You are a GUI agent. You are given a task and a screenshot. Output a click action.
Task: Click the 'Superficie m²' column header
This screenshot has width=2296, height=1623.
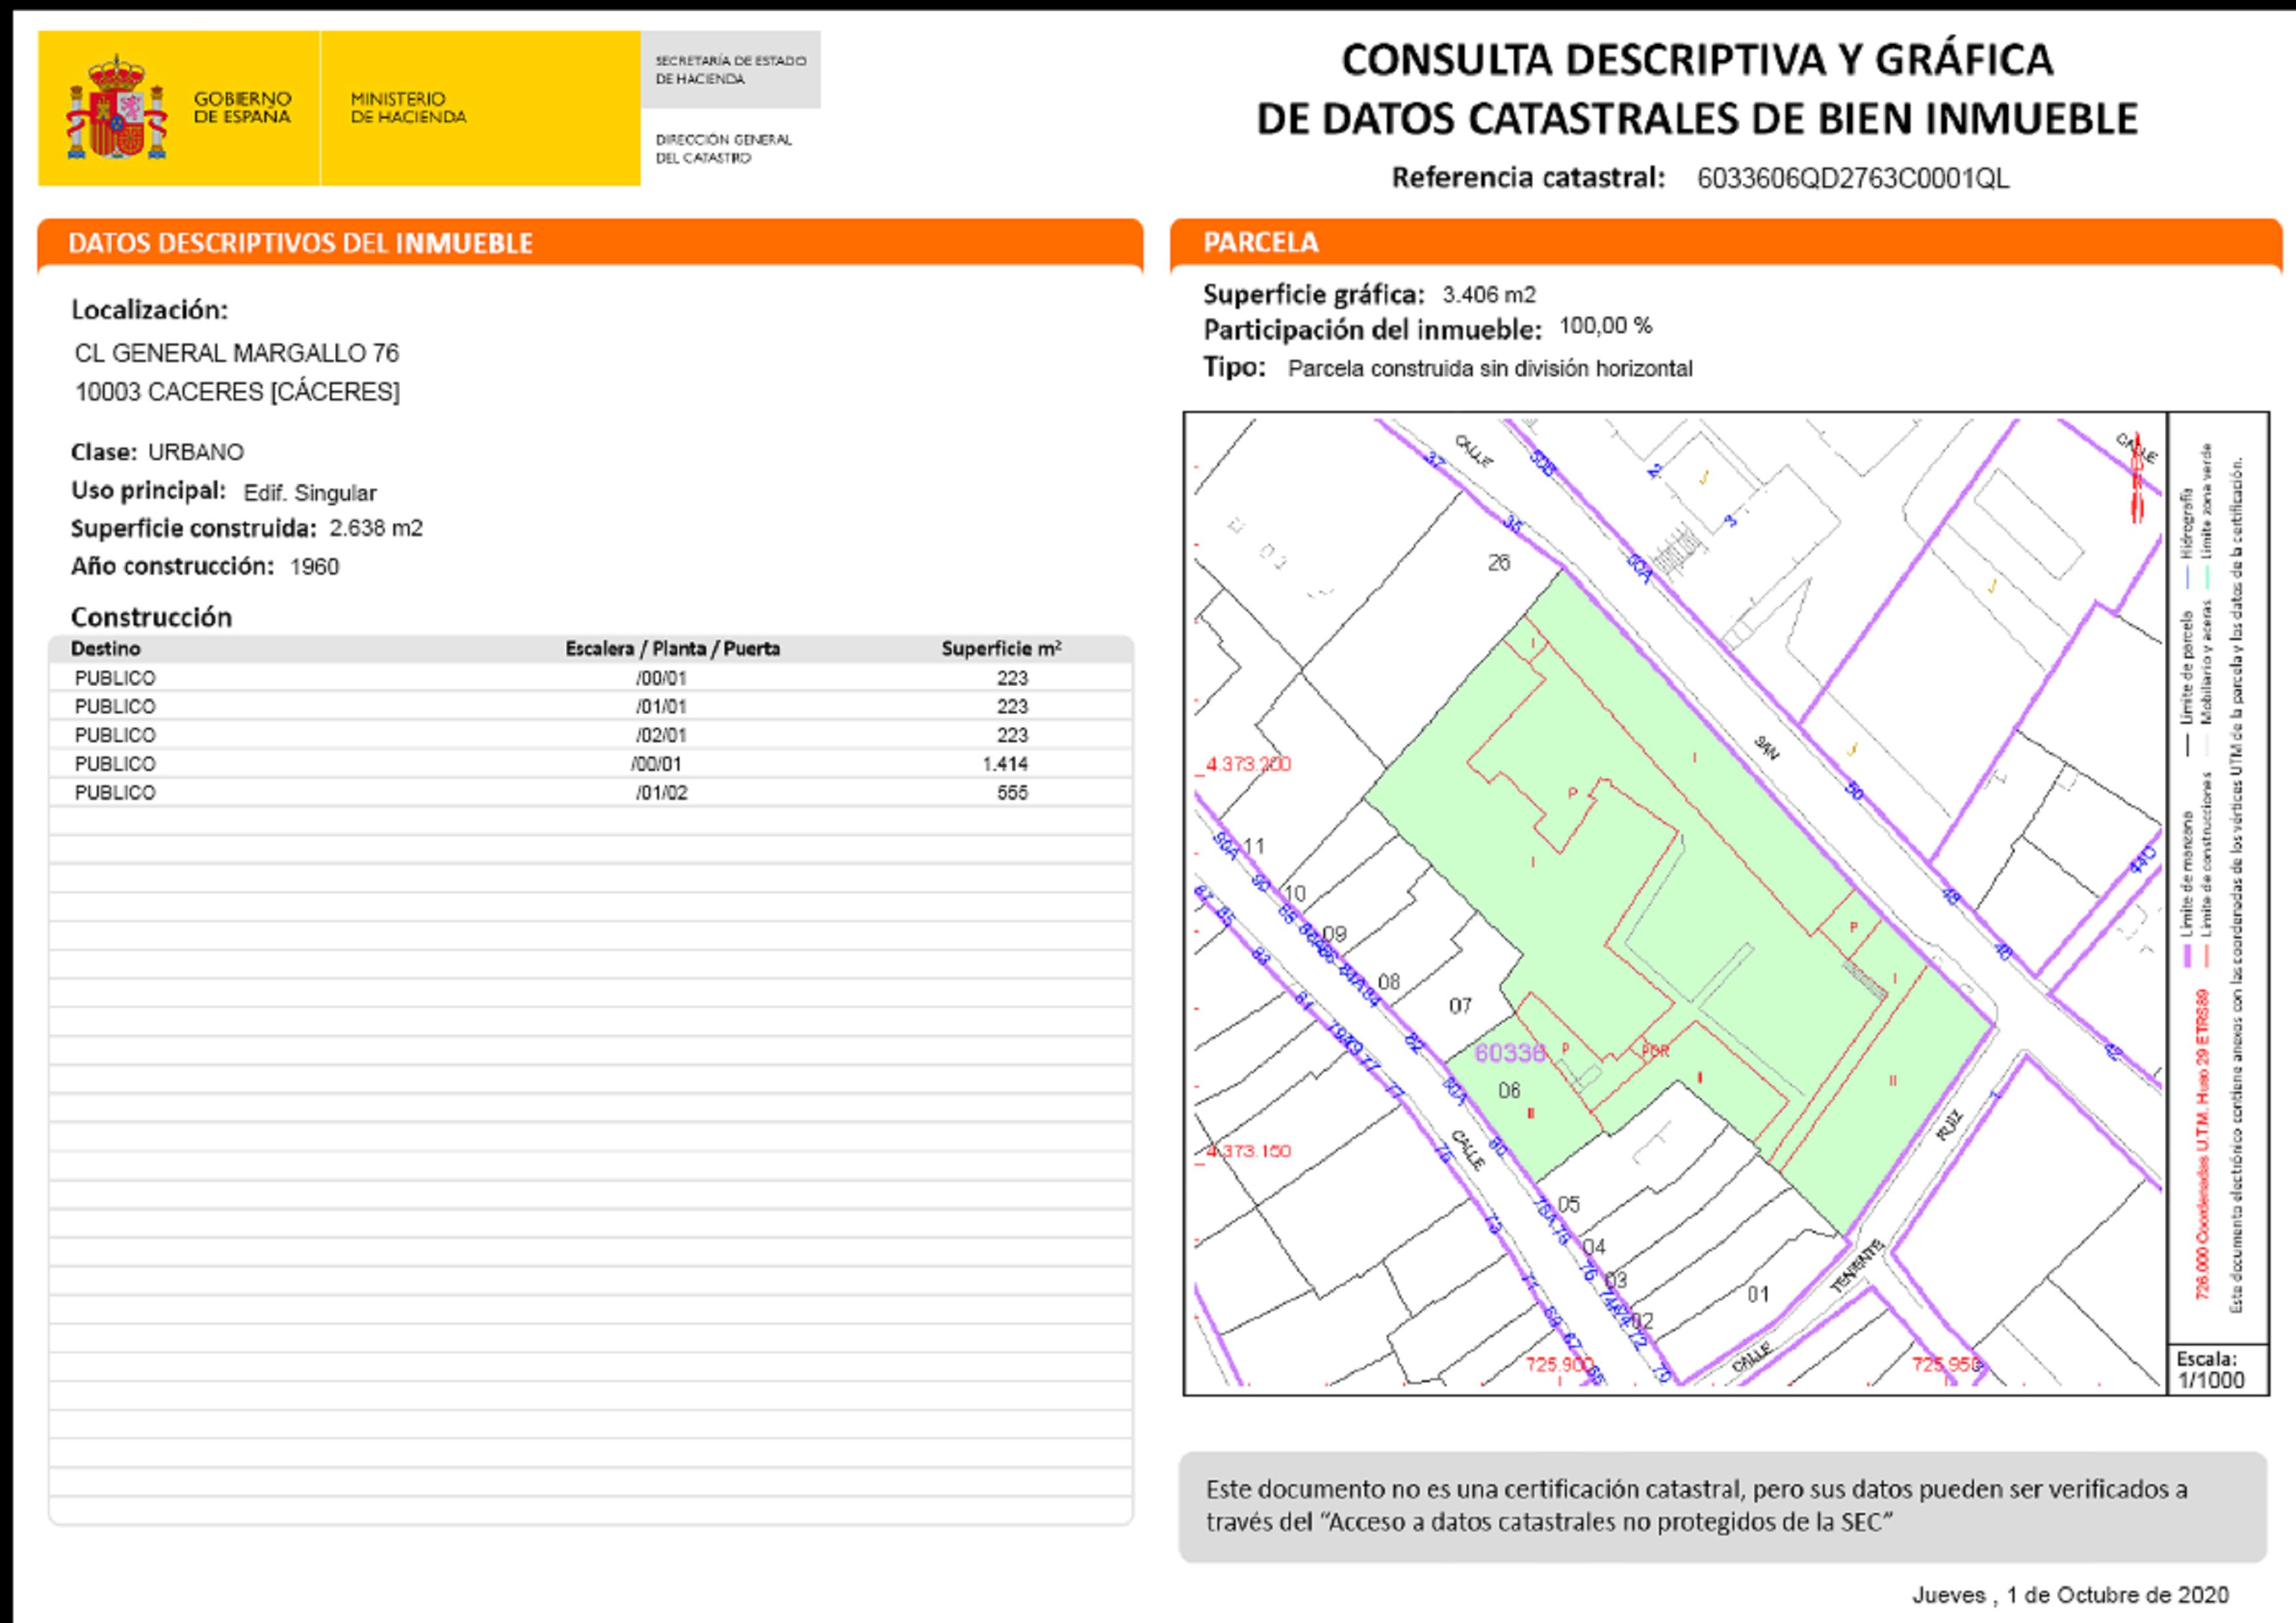click(1000, 649)
